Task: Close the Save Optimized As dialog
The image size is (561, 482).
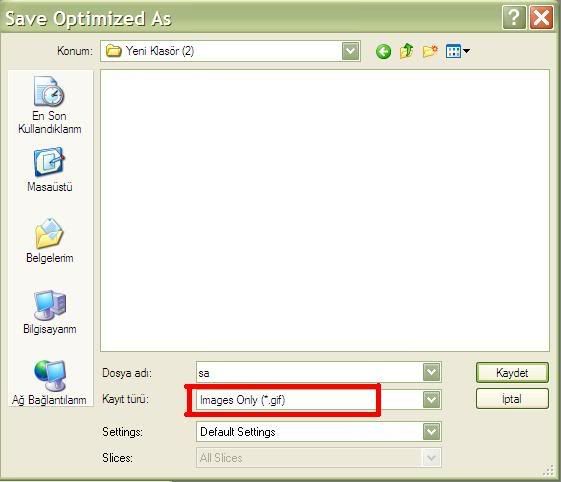Action: [541, 17]
